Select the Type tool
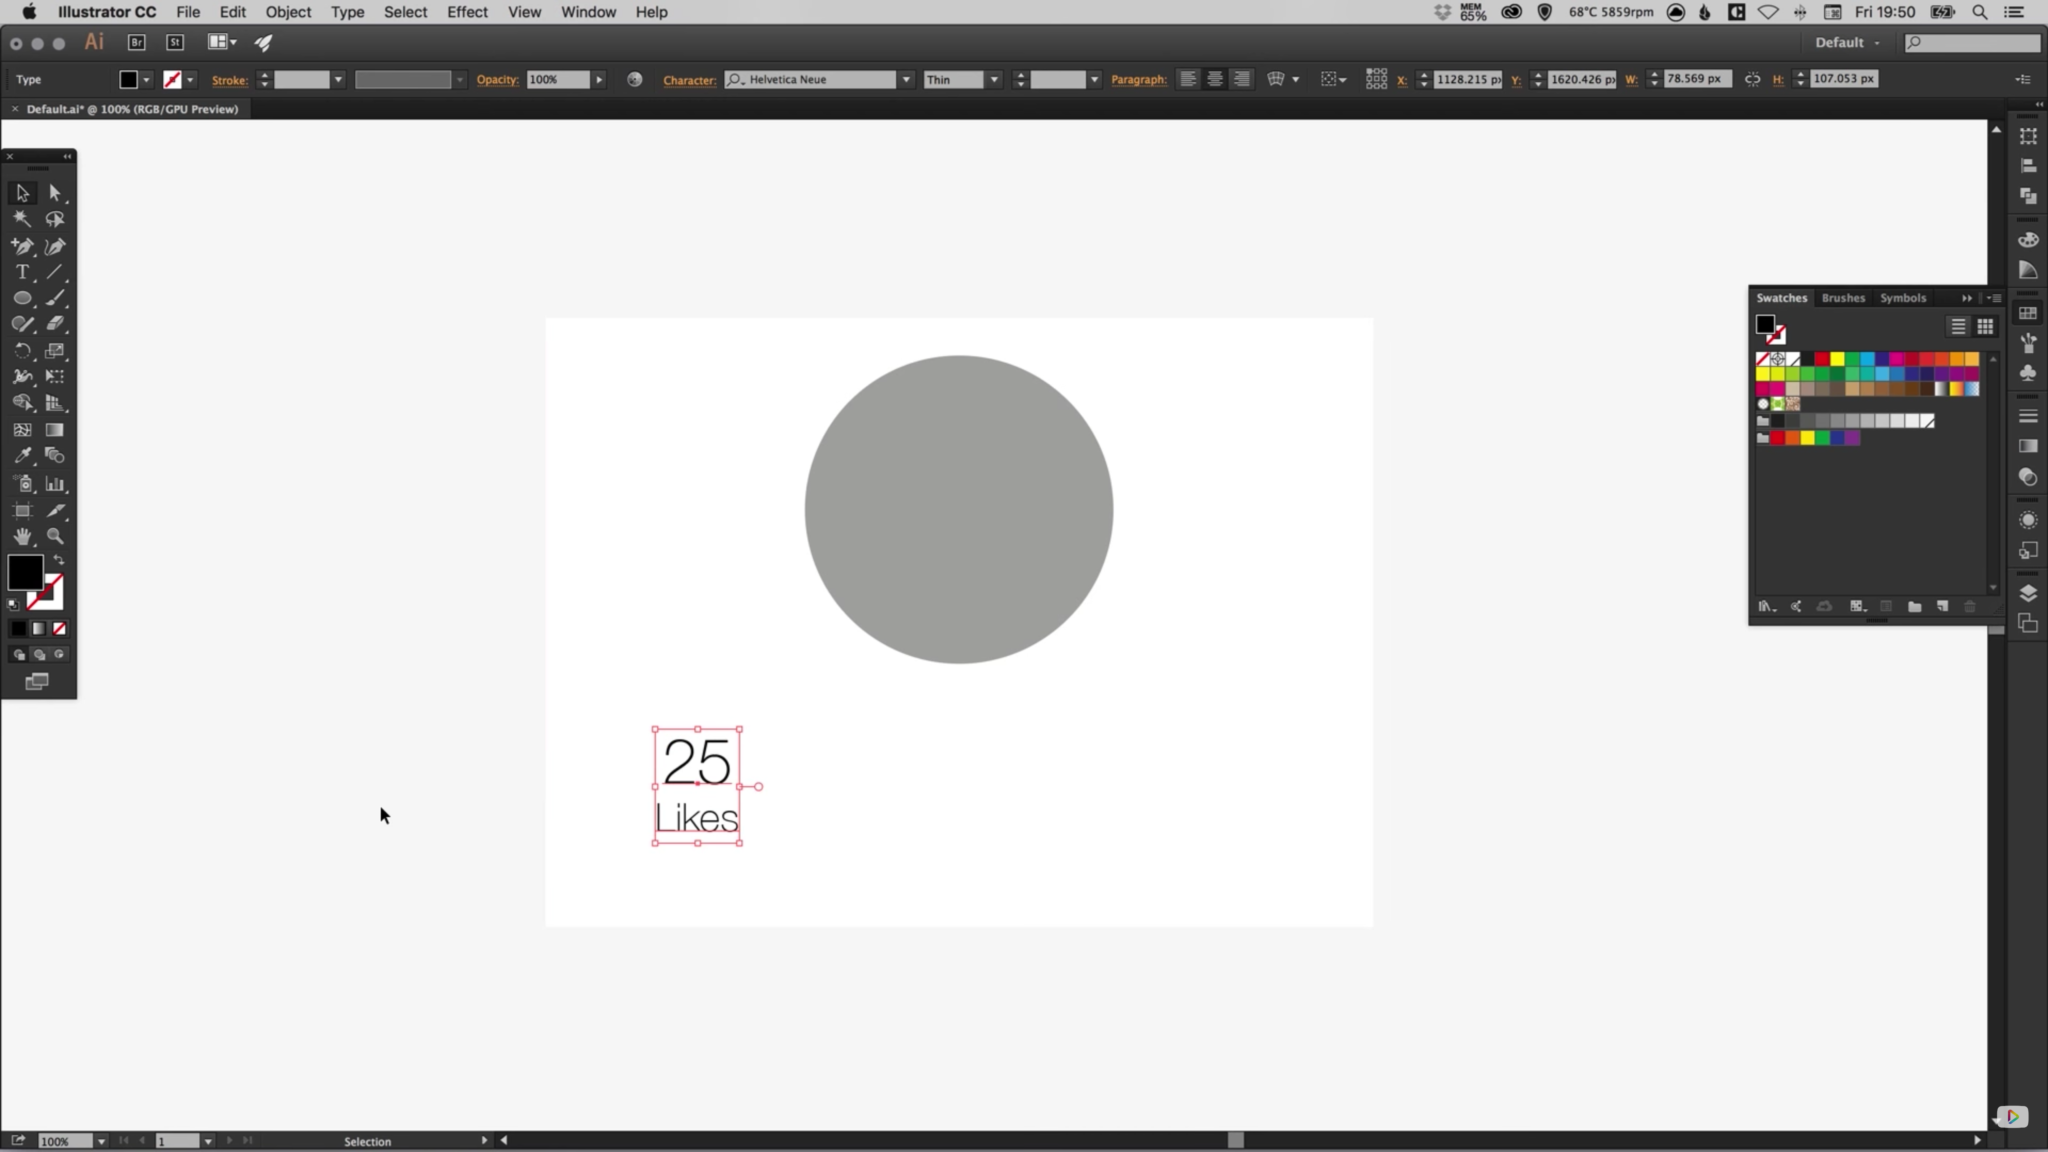2048x1152 pixels. click(x=20, y=272)
